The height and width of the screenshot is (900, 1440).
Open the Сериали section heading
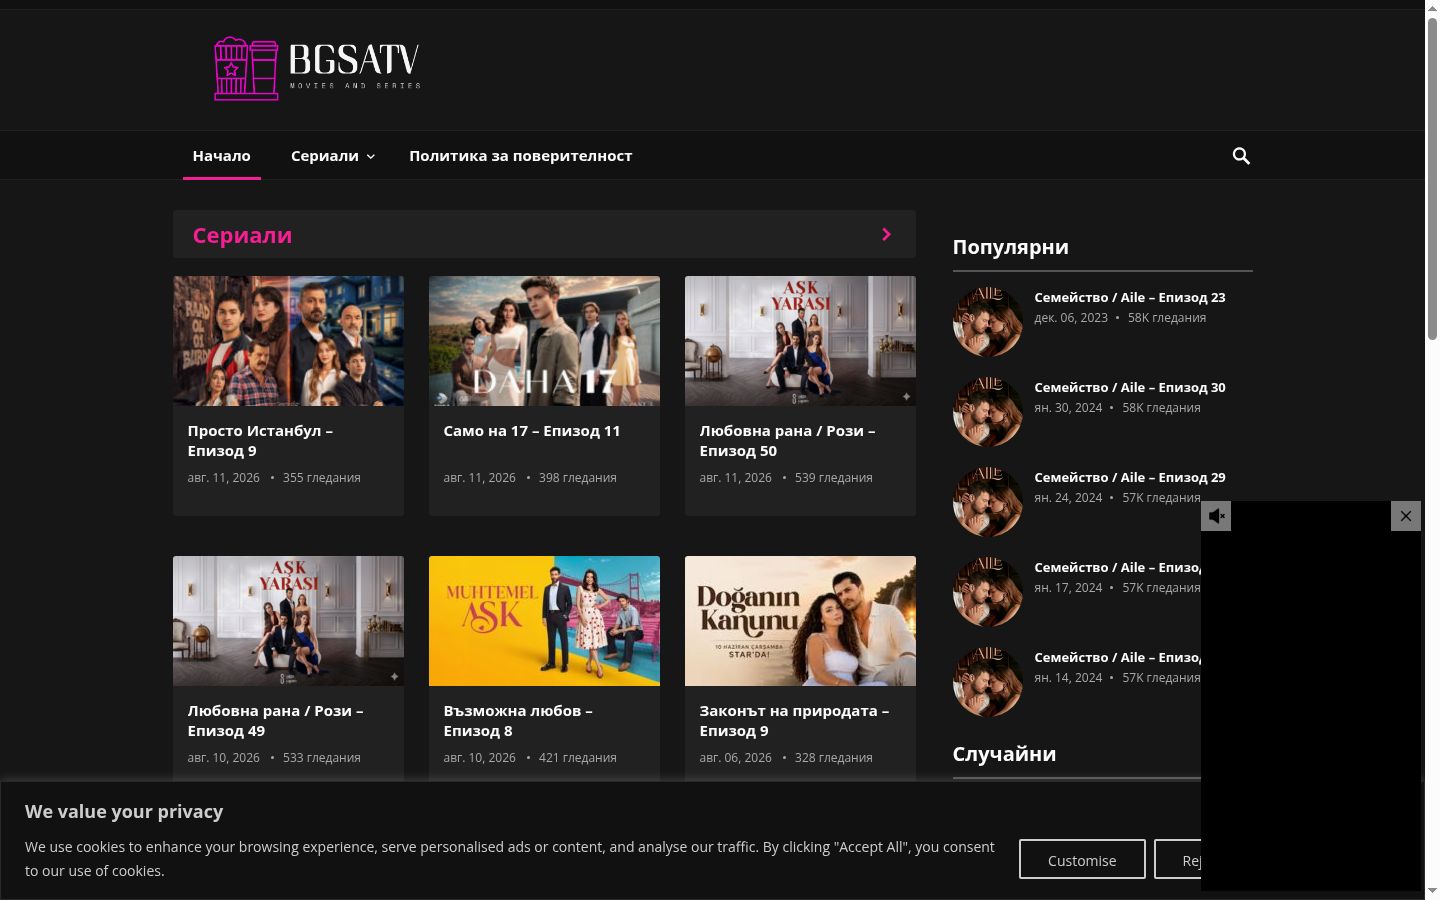pyautogui.click(x=242, y=235)
